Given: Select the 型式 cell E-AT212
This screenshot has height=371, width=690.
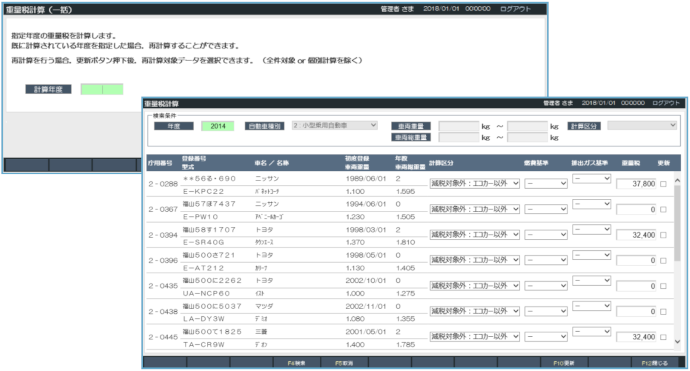Looking at the screenshot, I should click(203, 268).
